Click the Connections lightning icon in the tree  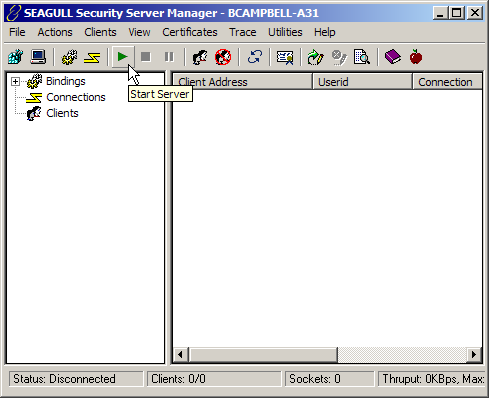click(x=34, y=98)
